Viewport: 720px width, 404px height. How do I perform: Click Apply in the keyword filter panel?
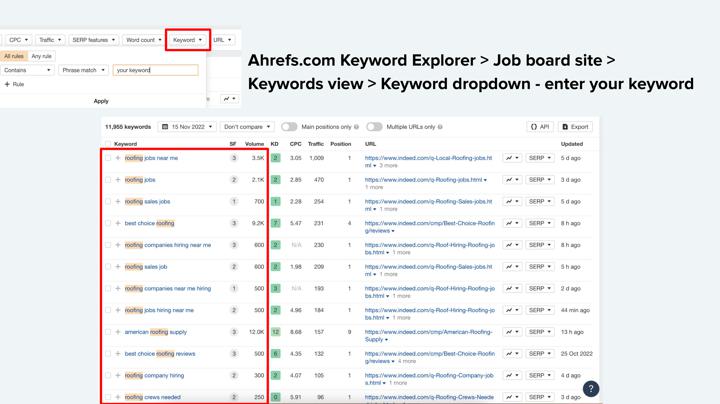pyautogui.click(x=101, y=101)
